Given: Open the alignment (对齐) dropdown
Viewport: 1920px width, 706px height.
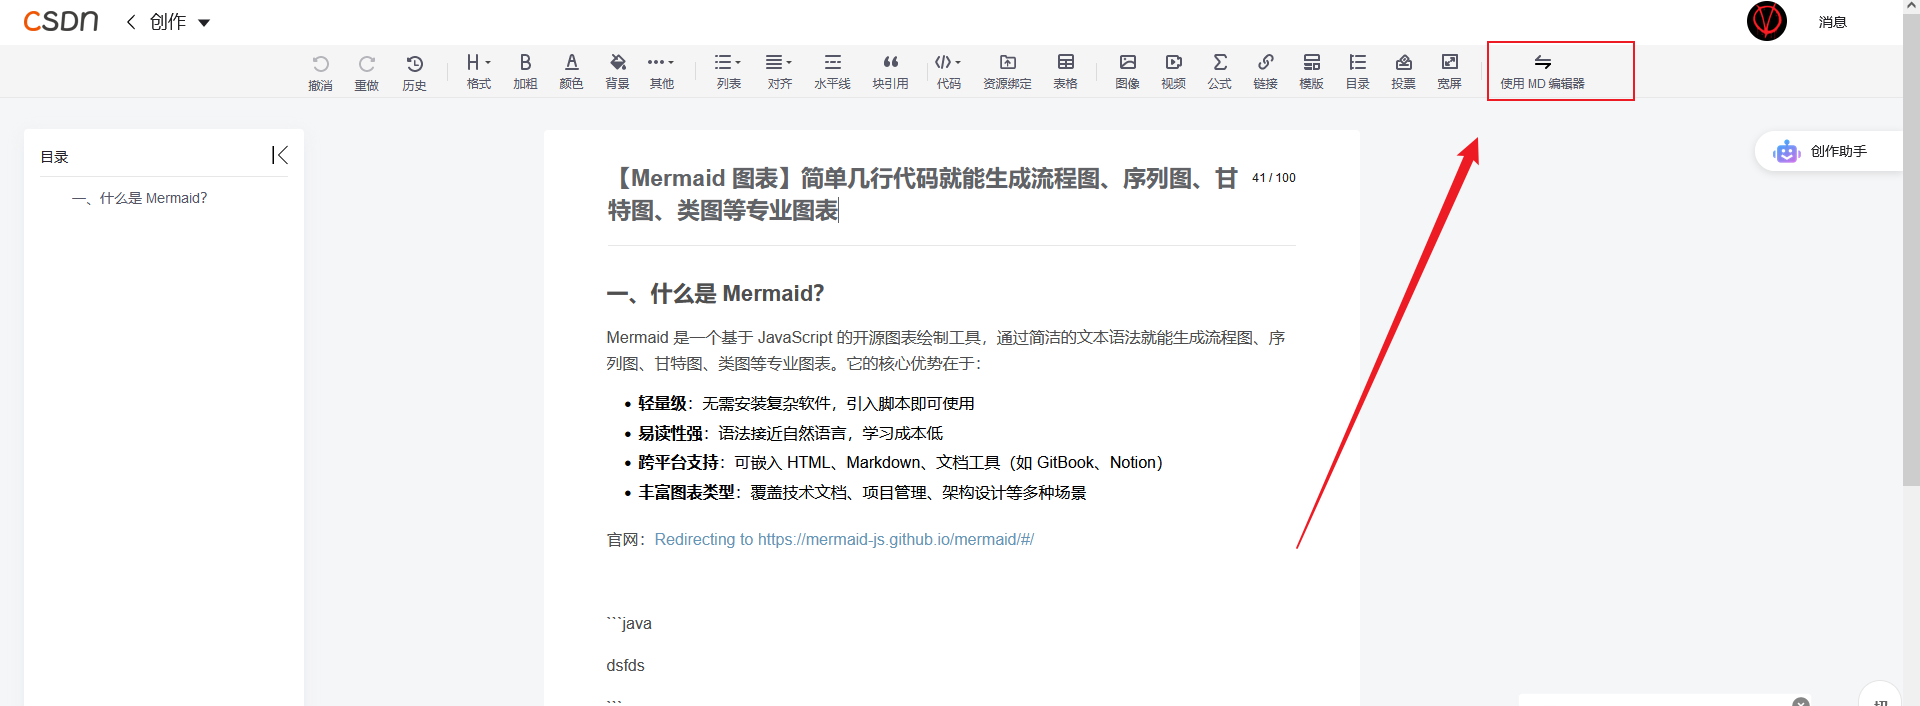Looking at the screenshot, I should [x=779, y=71].
